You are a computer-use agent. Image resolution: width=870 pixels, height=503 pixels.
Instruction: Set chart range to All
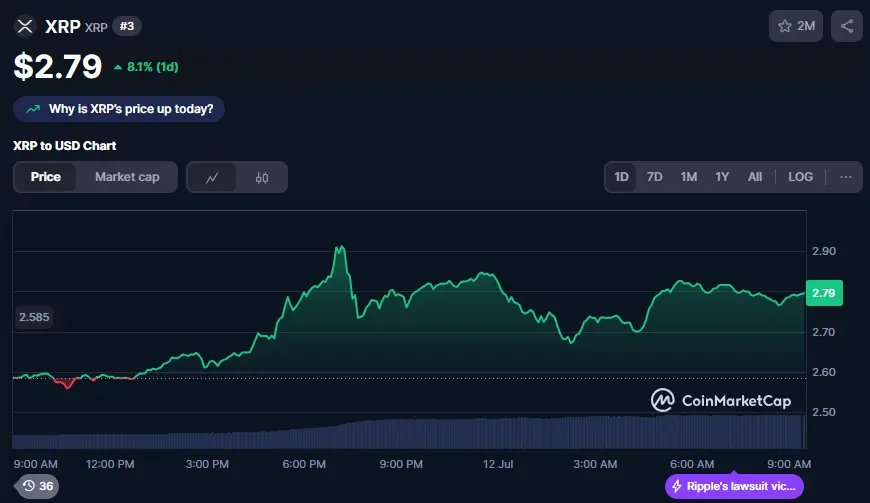click(755, 177)
